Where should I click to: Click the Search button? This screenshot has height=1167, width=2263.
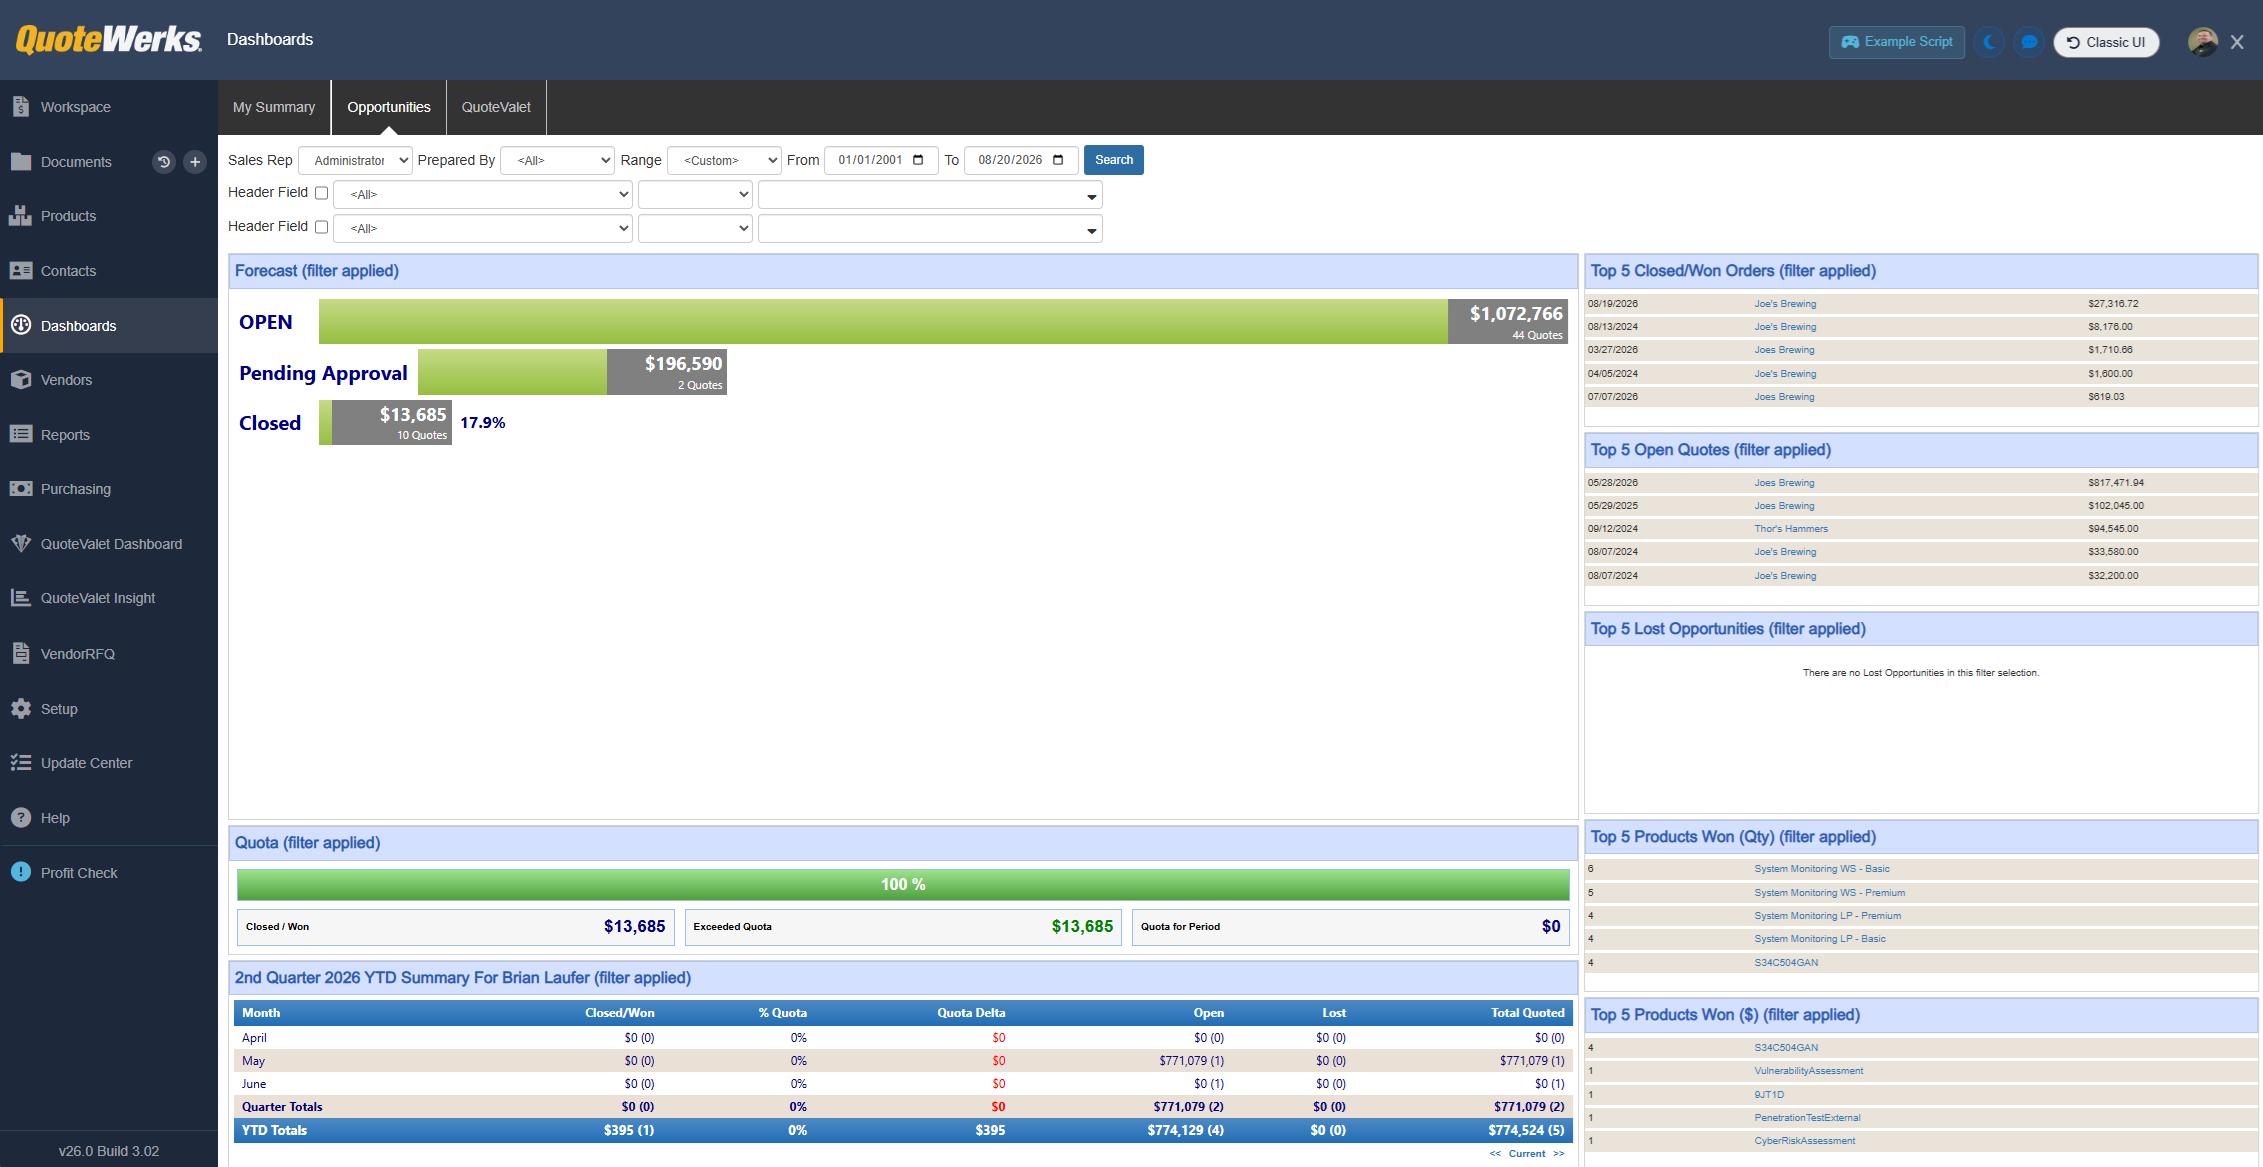1113,160
